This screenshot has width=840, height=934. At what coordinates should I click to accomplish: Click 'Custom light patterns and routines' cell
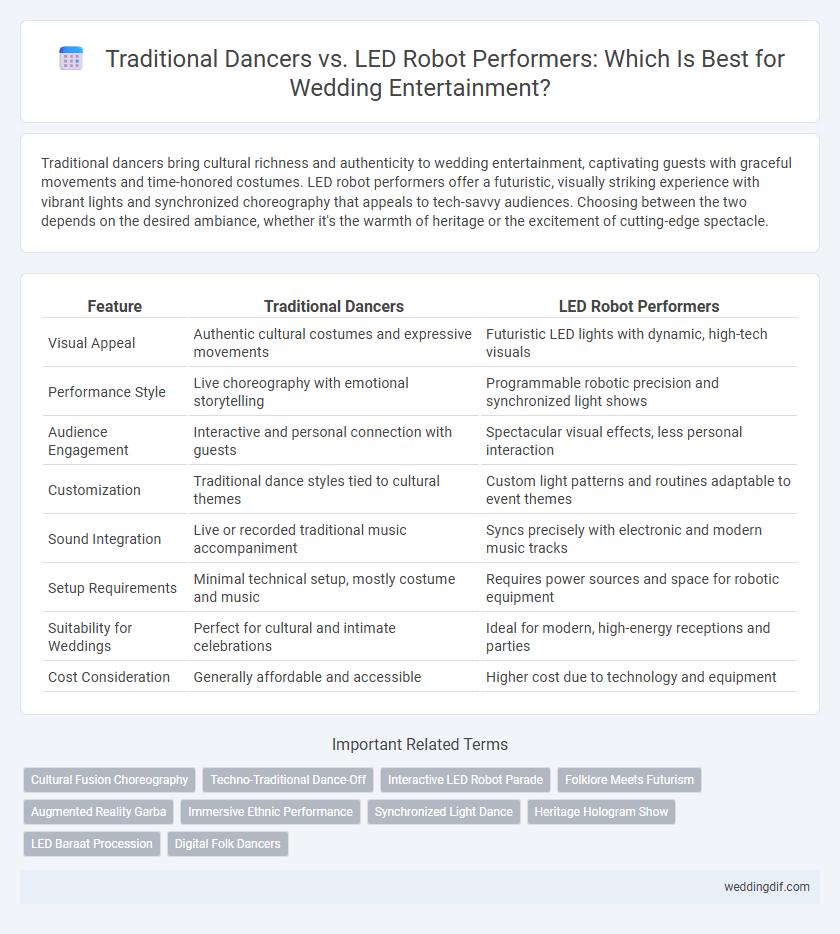[638, 490]
